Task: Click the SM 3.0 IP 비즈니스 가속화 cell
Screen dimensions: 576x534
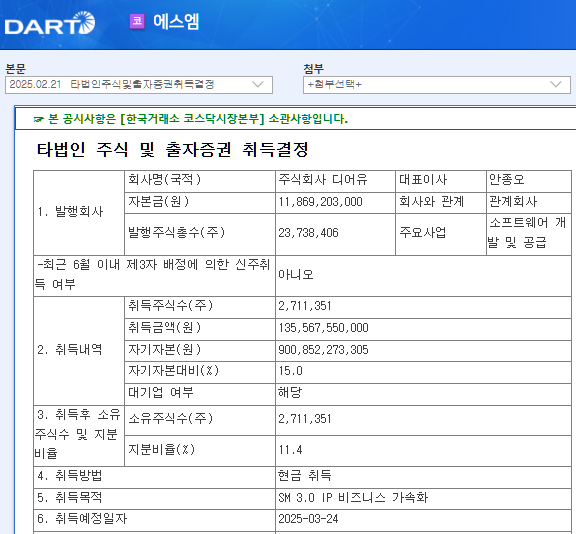Action: [x=423, y=499]
